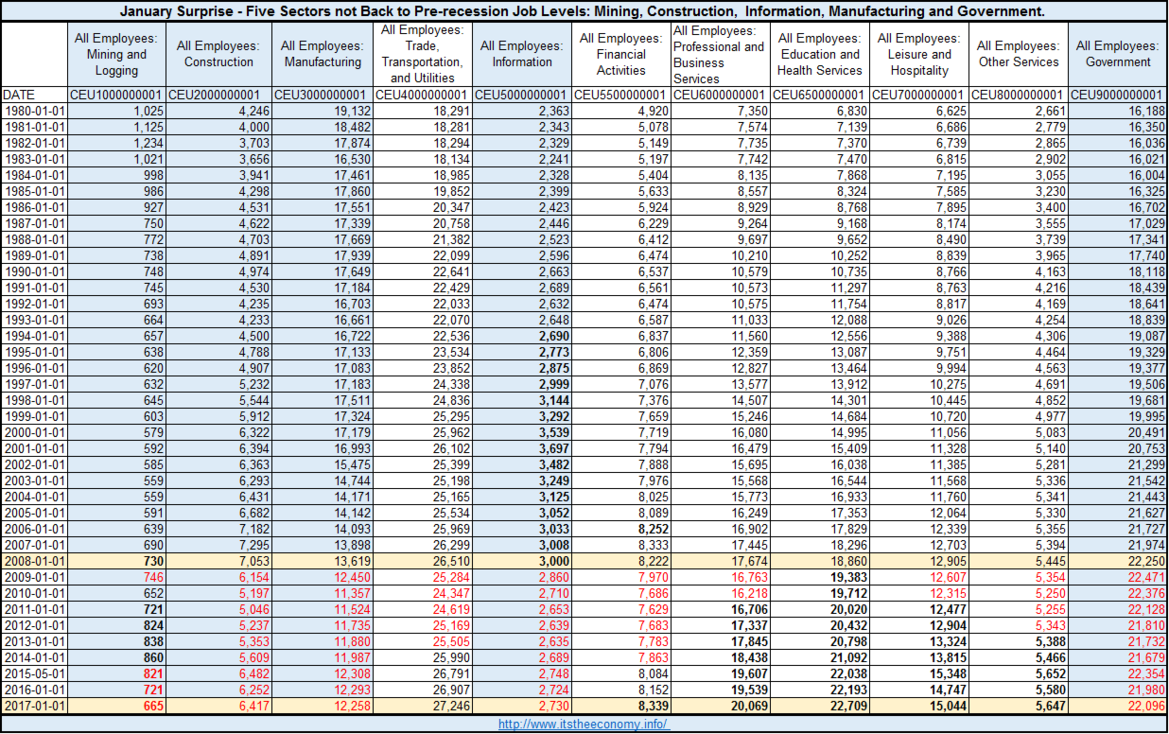Screen dimensions: 1169x734
Task: Click the 2015-05-01 date cell
Action: coord(34,674)
